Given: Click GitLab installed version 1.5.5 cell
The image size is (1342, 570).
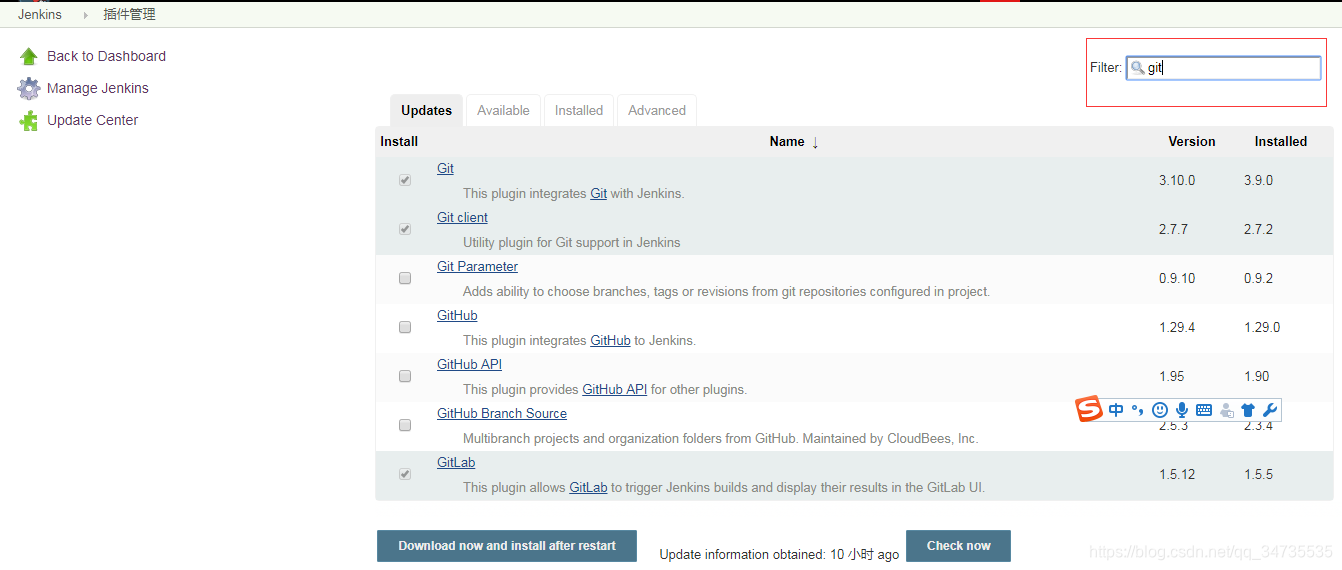Looking at the screenshot, I should [1258, 475].
